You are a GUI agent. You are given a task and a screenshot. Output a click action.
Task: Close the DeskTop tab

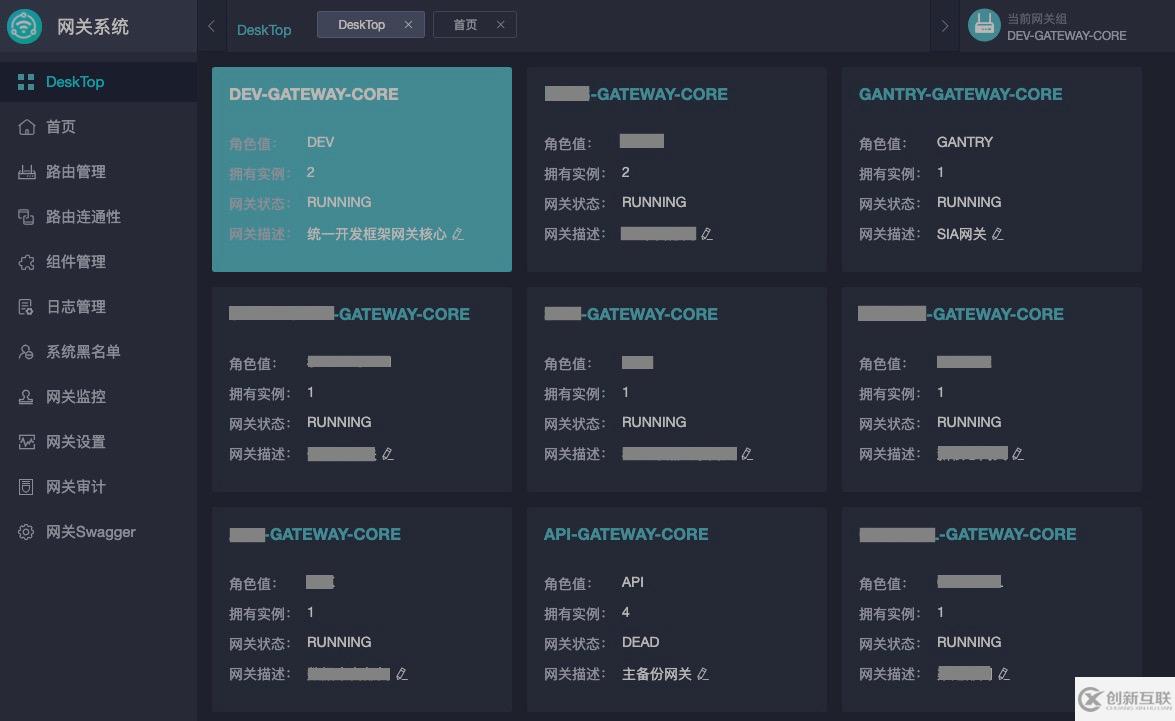[408, 25]
